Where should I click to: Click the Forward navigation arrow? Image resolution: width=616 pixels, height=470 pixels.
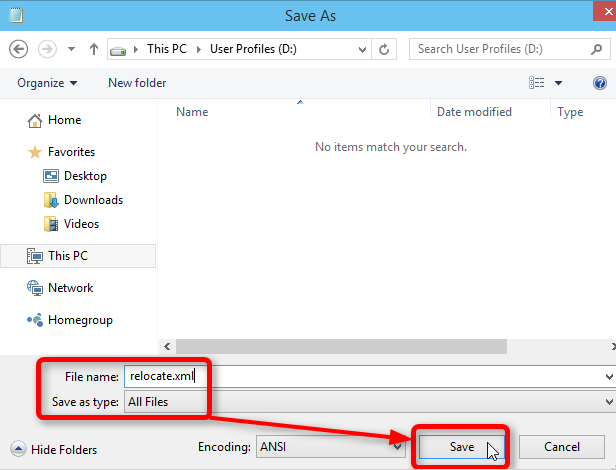click(x=47, y=48)
